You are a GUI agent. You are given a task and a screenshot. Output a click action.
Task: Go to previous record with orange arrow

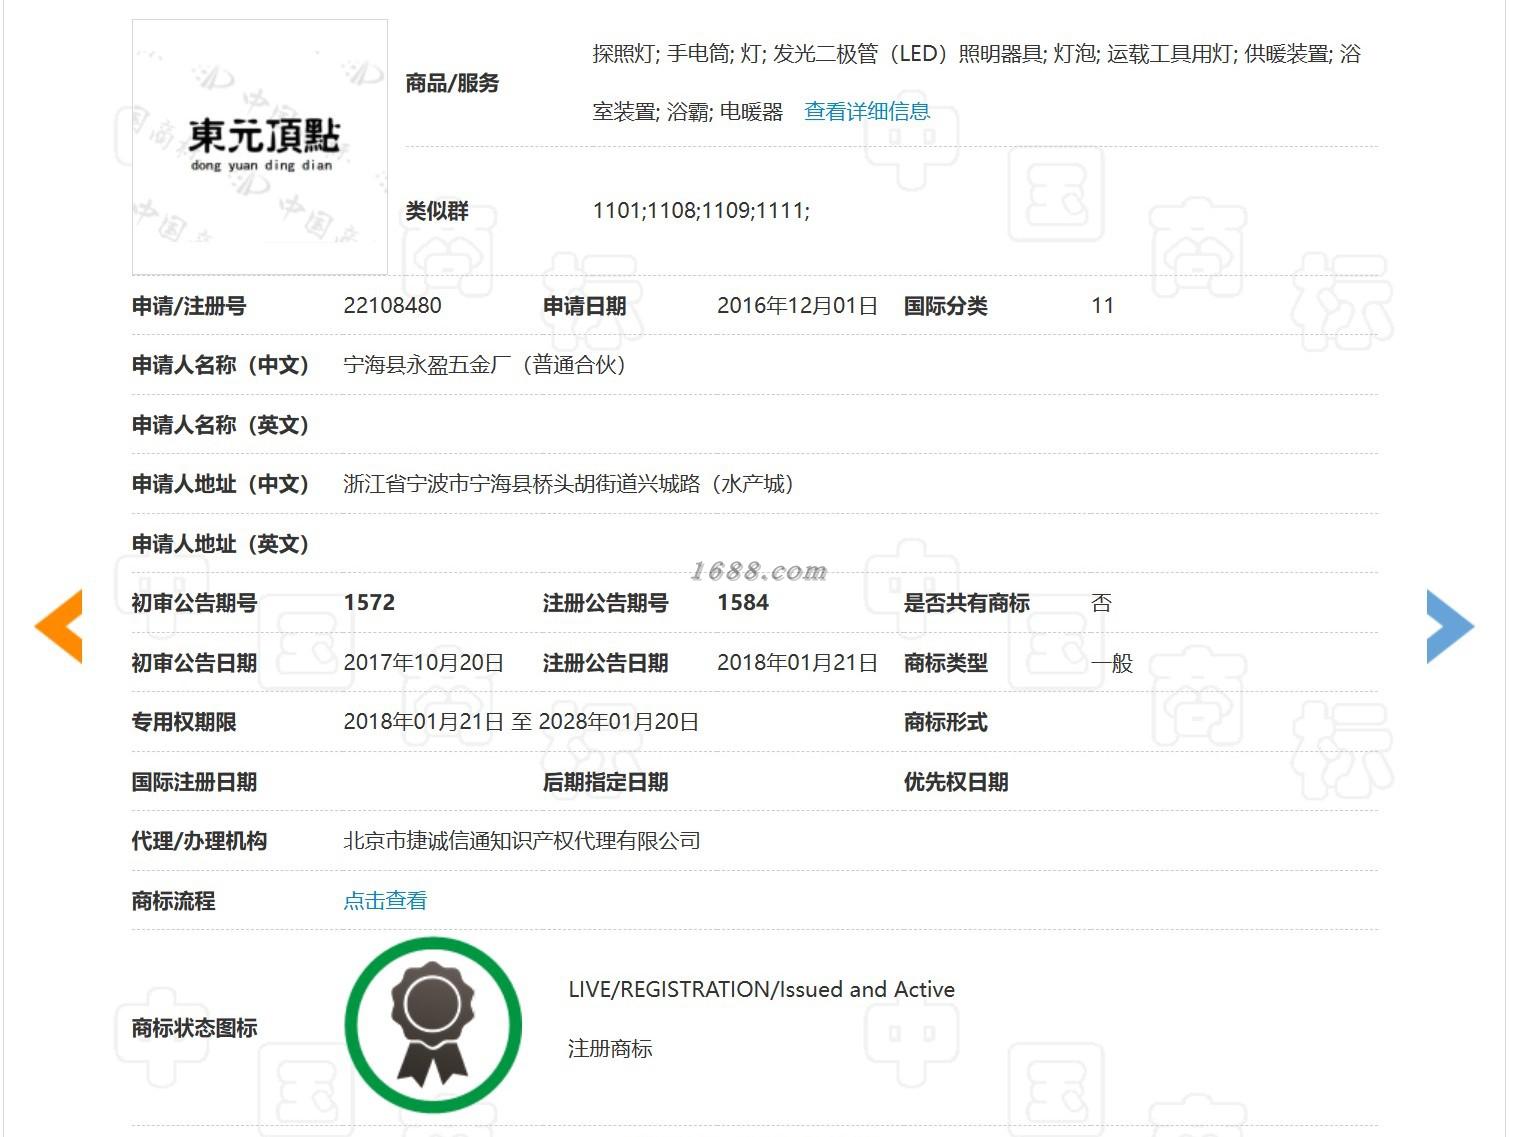pyautogui.click(x=59, y=626)
